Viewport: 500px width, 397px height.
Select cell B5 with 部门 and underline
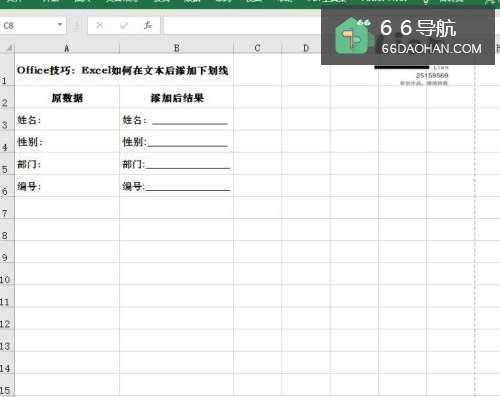[176, 164]
